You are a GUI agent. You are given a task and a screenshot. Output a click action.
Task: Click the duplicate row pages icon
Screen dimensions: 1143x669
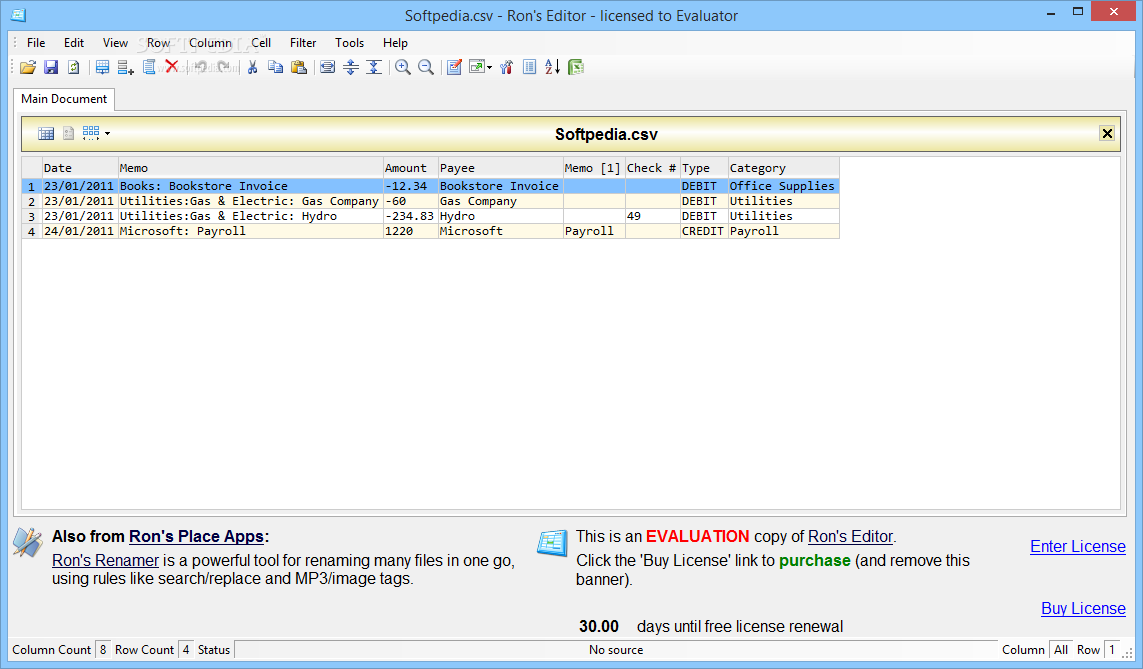pos(149,67)
